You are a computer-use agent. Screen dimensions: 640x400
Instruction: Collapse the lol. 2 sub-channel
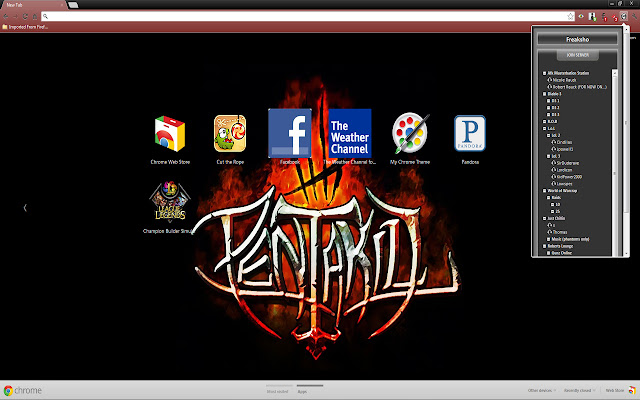(x=548, y=135)
